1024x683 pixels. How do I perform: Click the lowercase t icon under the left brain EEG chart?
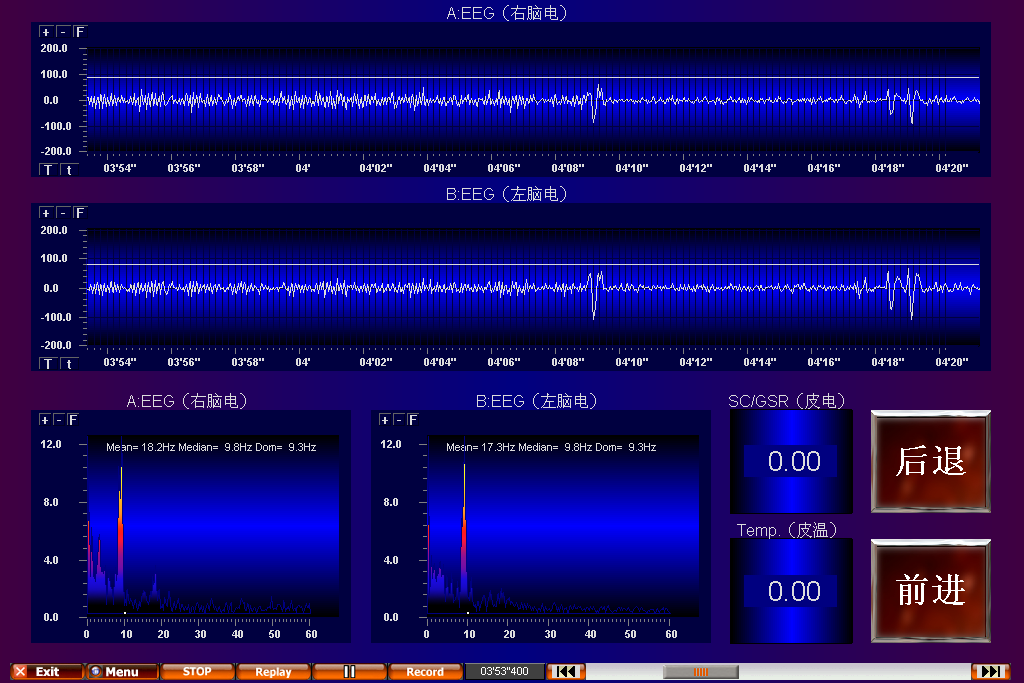(x=68, y=362)
